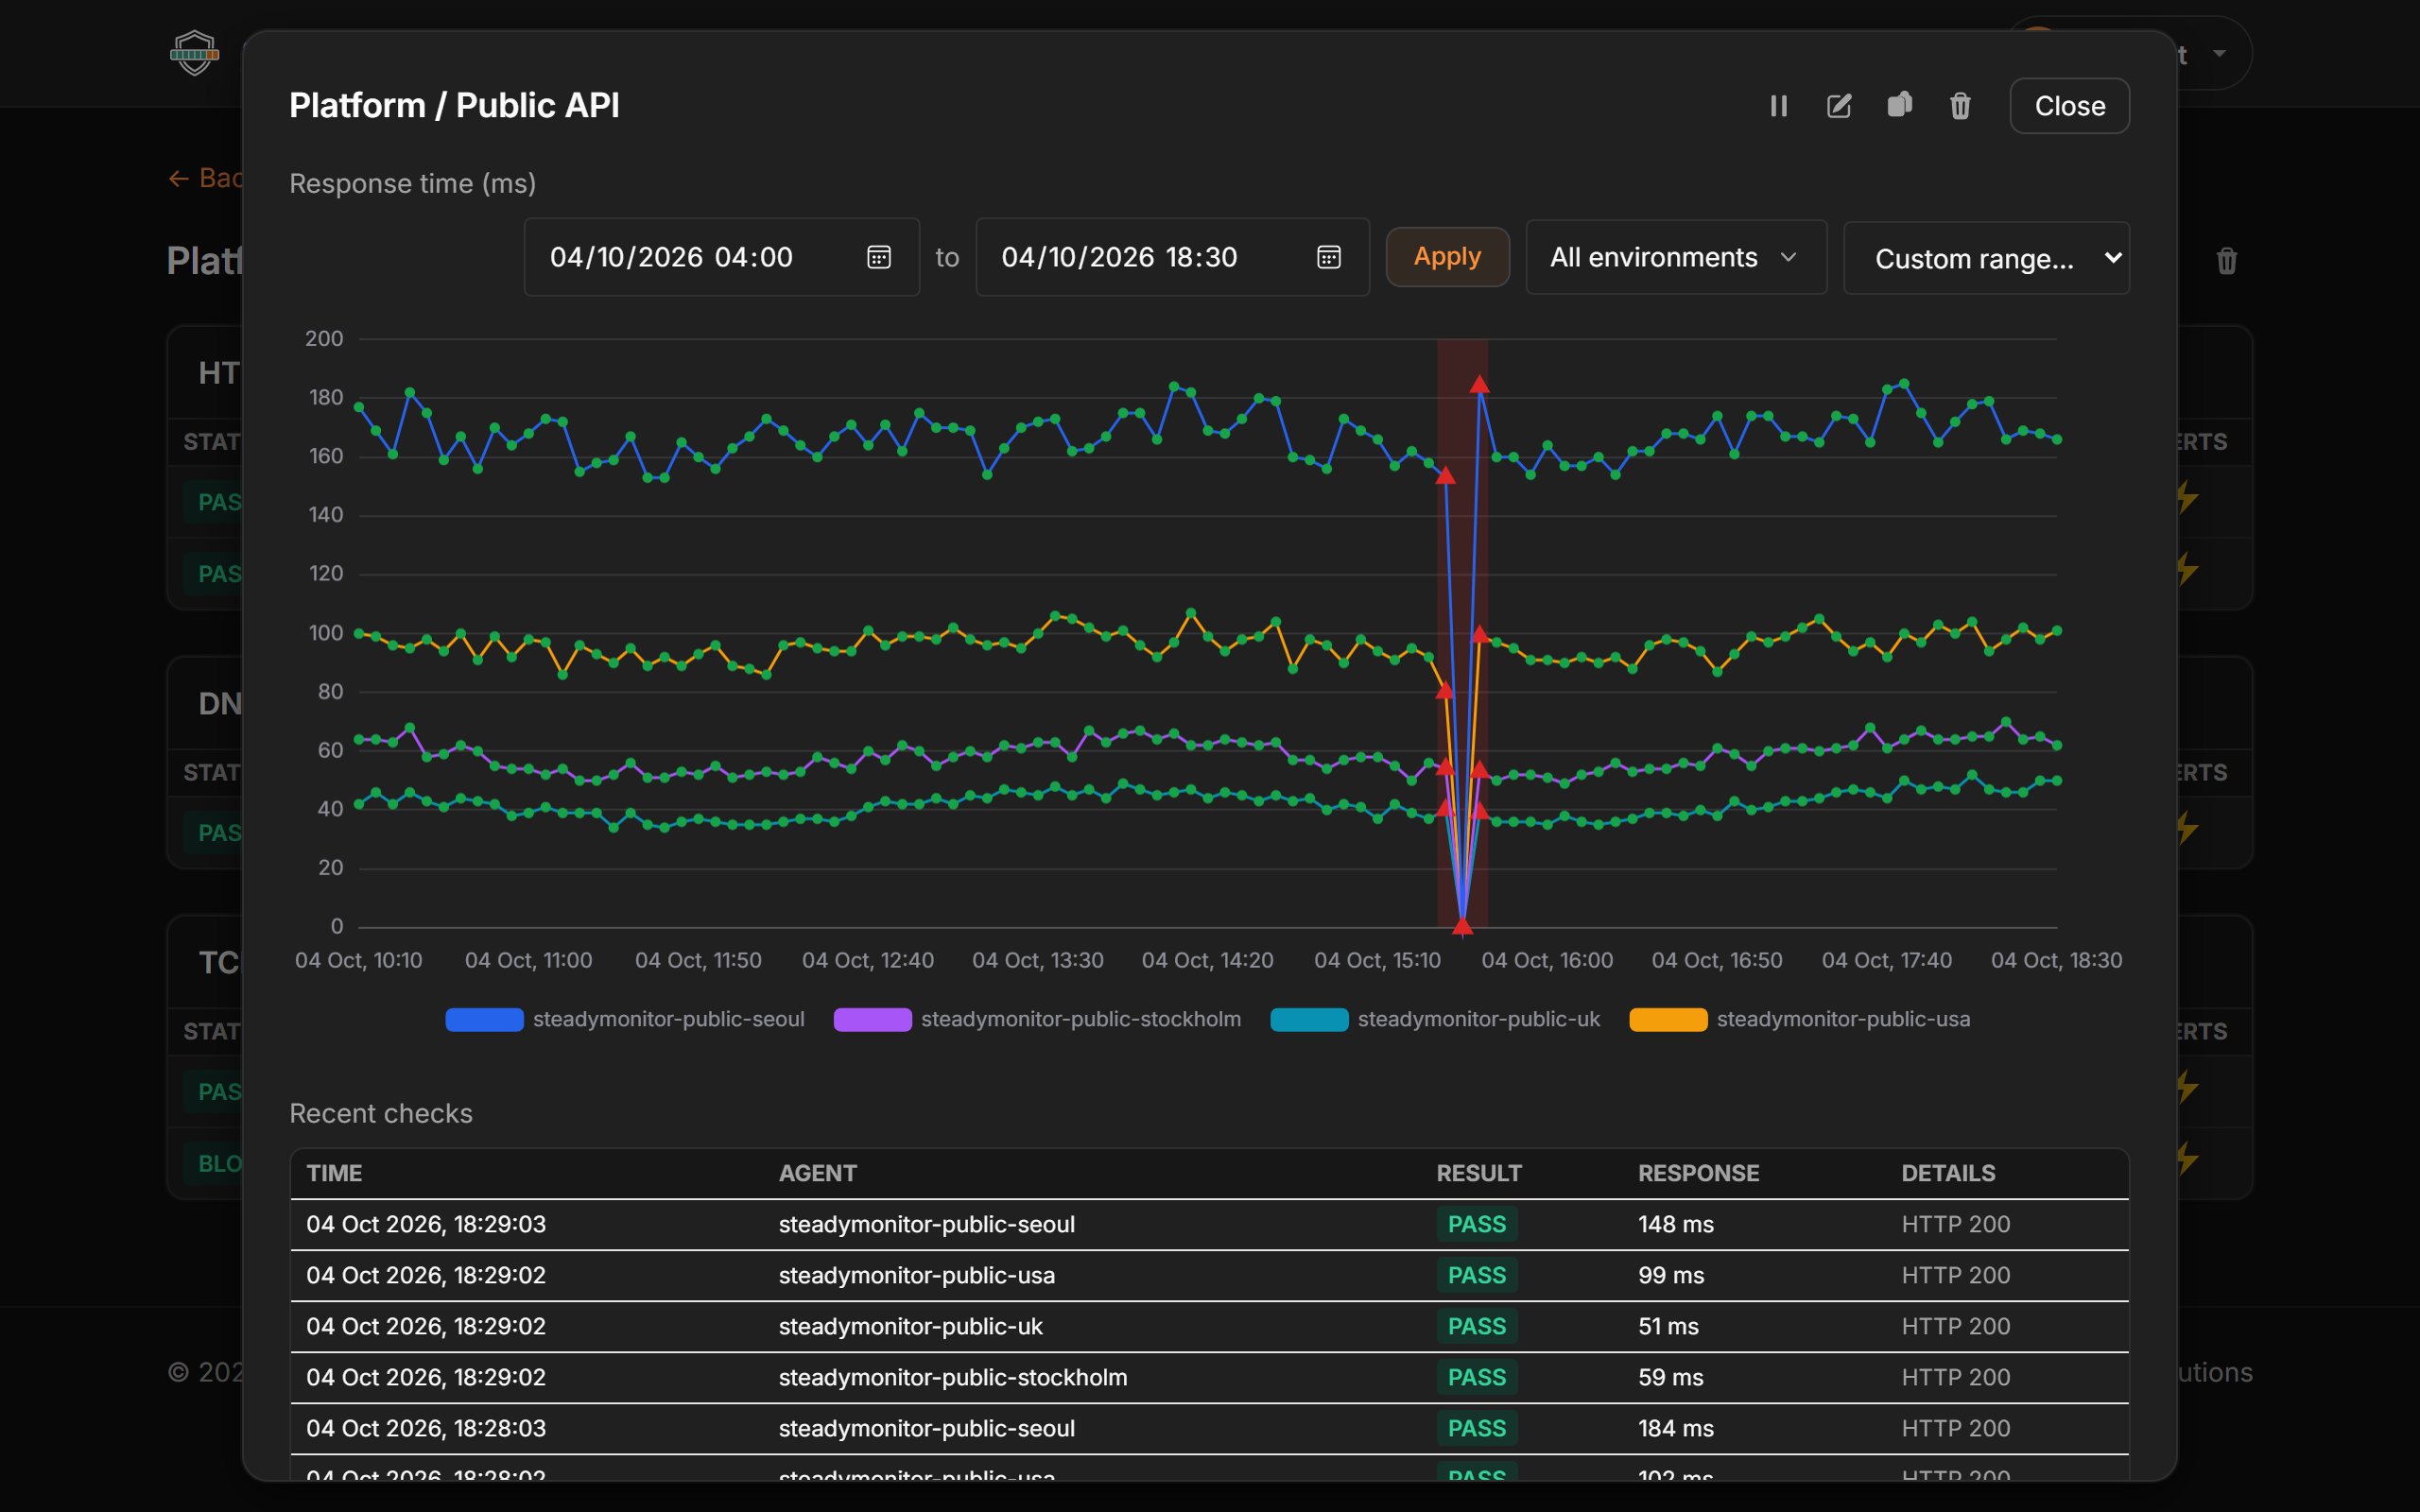Delete monitor using modal trash icon
The height and width of the screenshot is (1512, 2420).
1960,106
